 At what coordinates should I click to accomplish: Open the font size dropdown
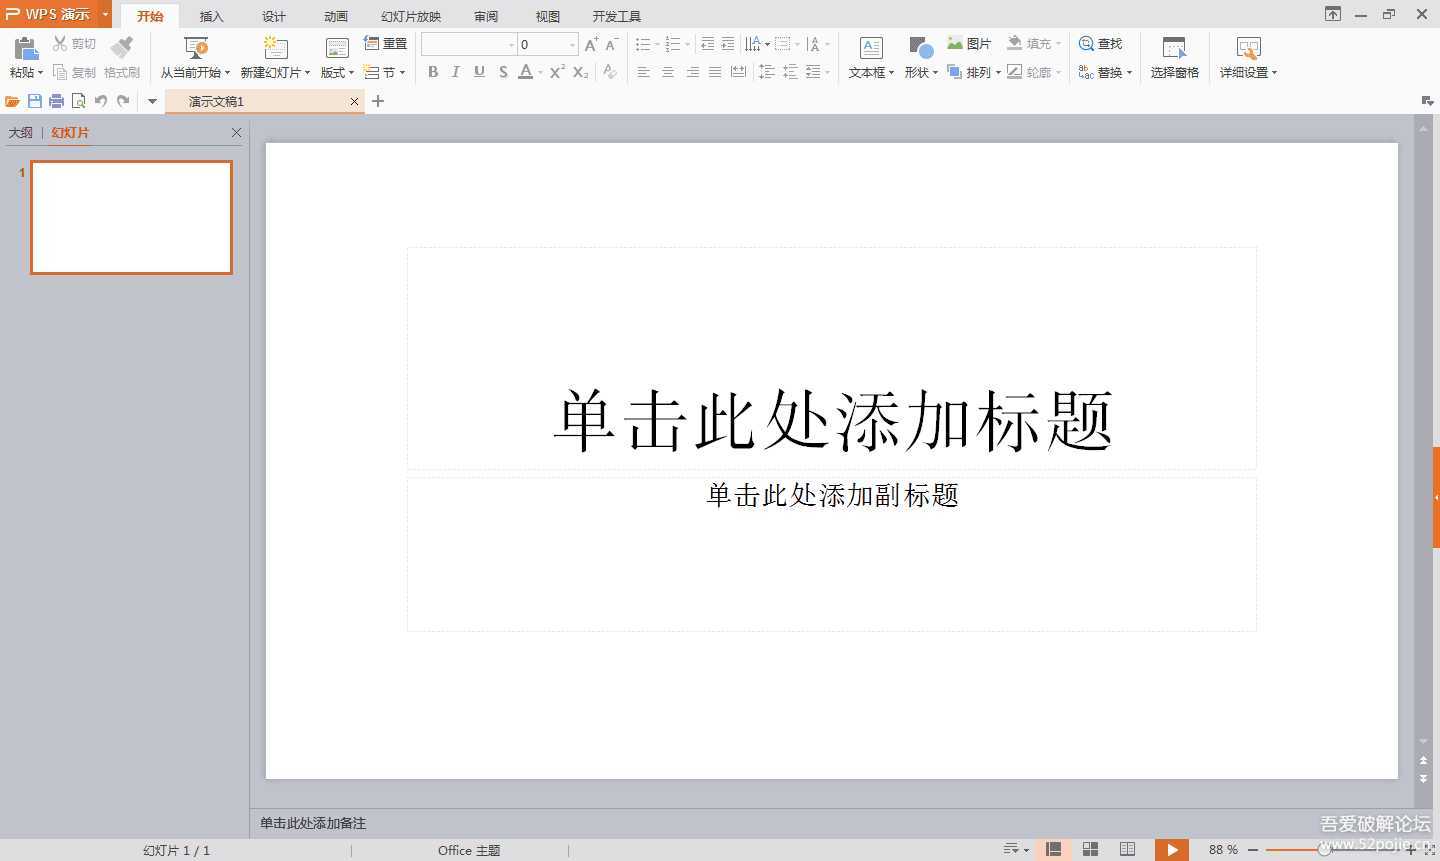pos(572,44)
